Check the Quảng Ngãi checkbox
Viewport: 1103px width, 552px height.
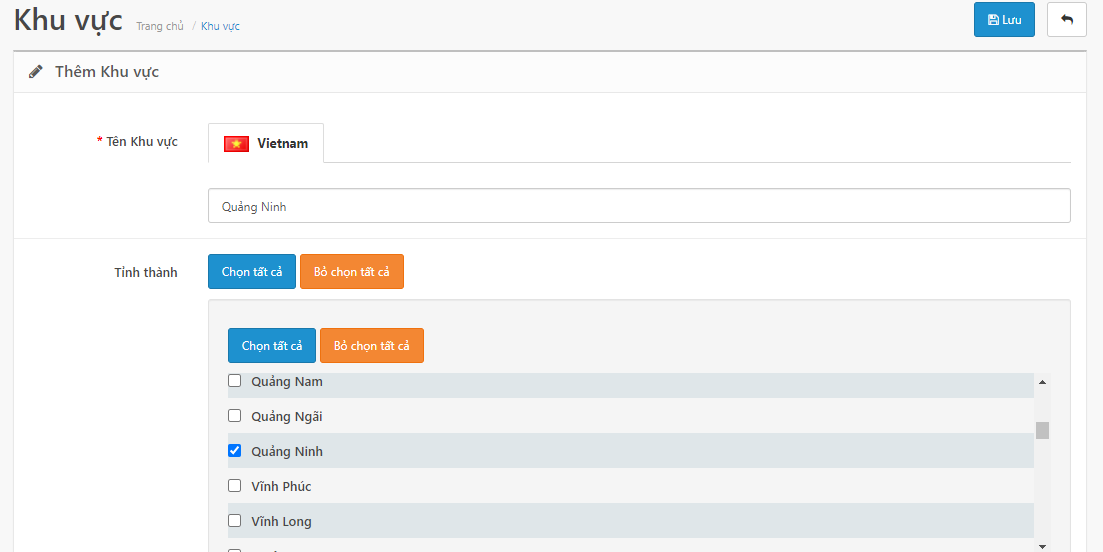pos(235,416)
